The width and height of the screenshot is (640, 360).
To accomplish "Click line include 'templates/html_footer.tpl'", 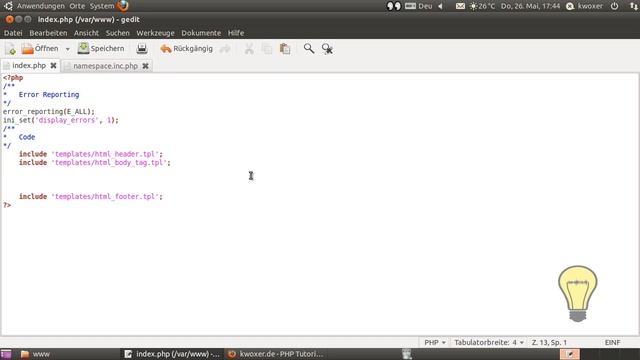I will [91, 196].
